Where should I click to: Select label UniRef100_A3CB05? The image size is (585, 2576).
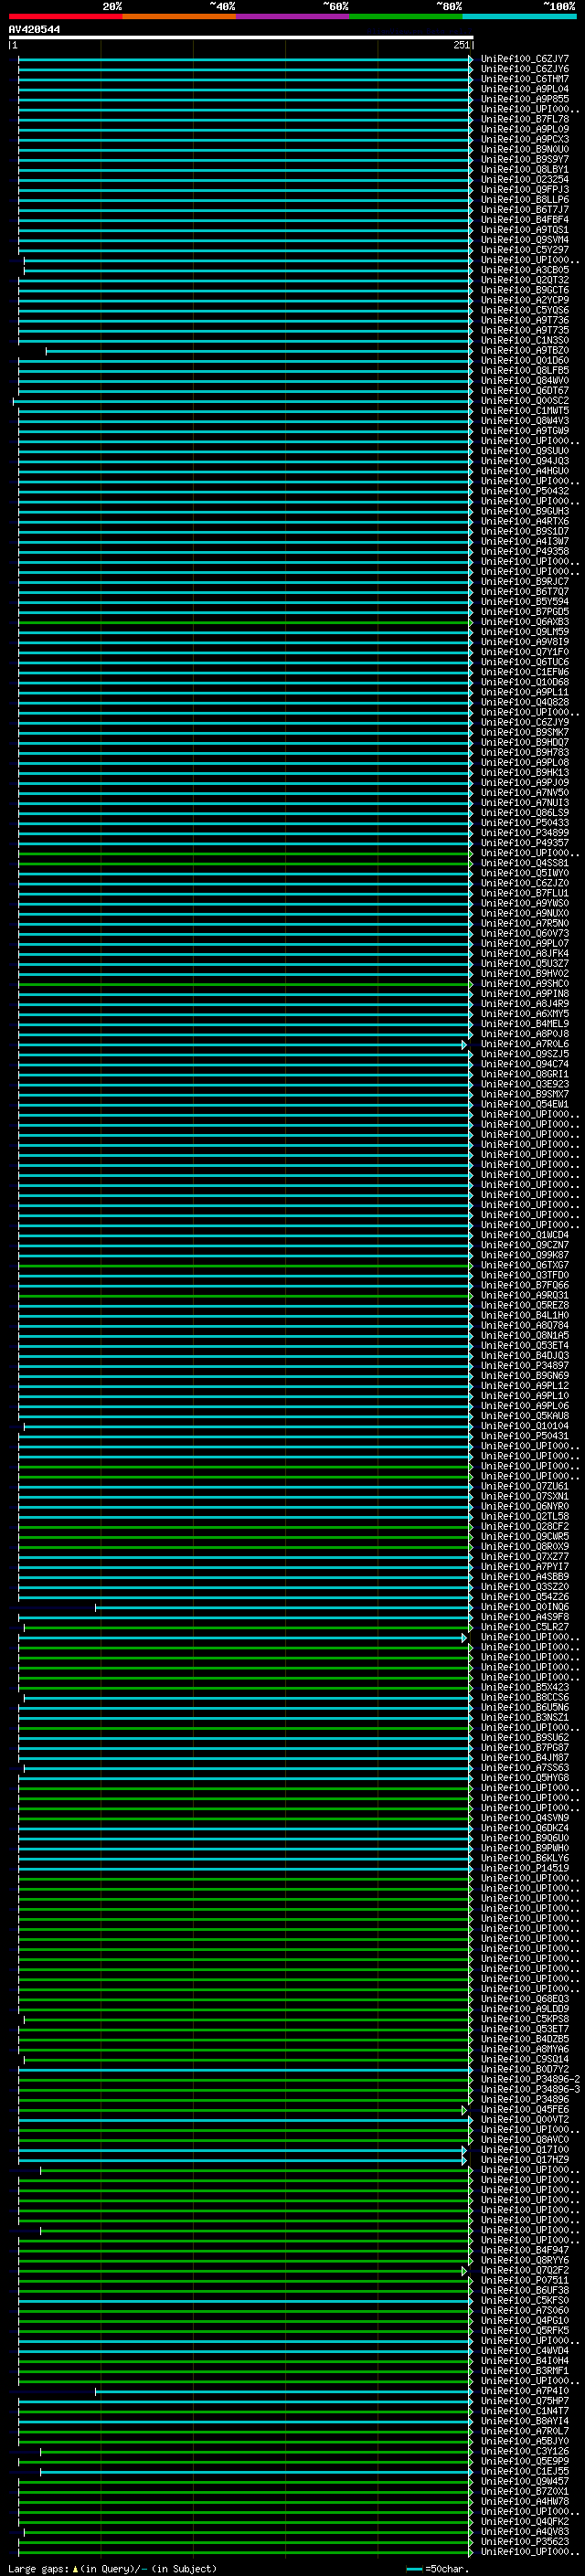point(525,270)
